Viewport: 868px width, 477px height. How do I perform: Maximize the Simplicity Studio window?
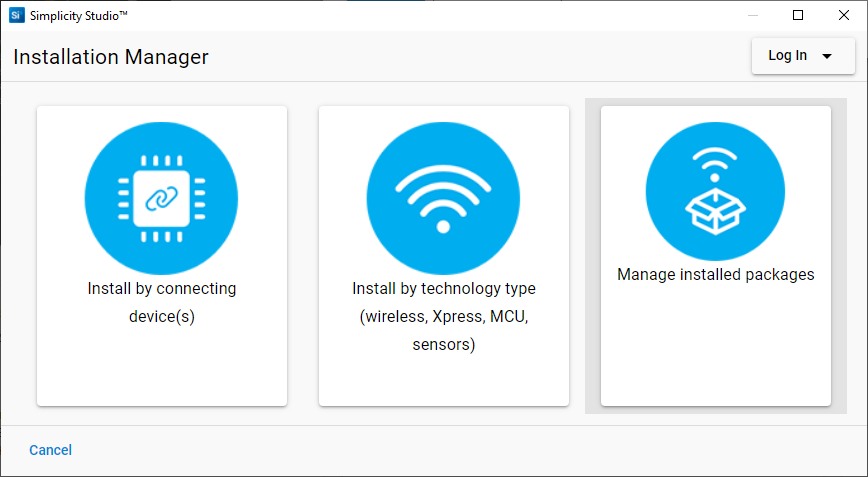[x=798, y=15]
